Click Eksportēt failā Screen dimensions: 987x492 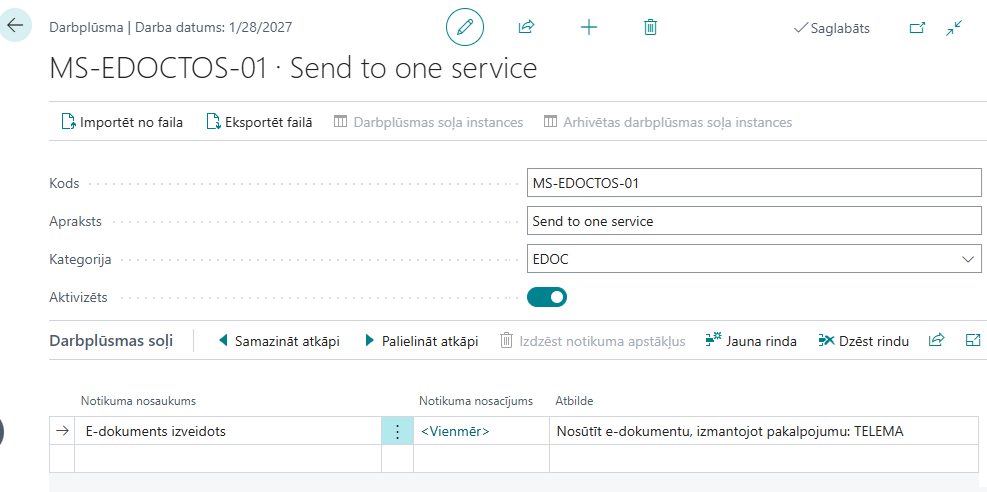coord(259,122)
